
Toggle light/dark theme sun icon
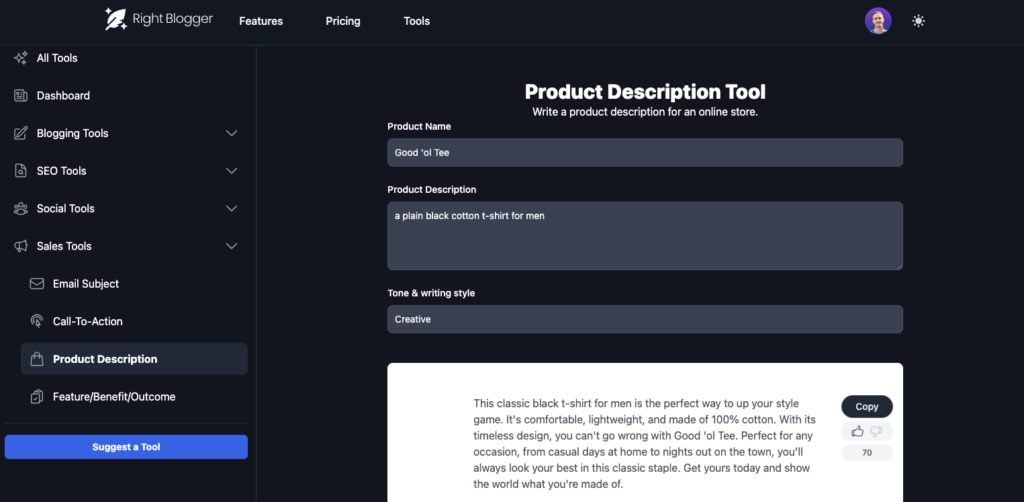point(918,21)
